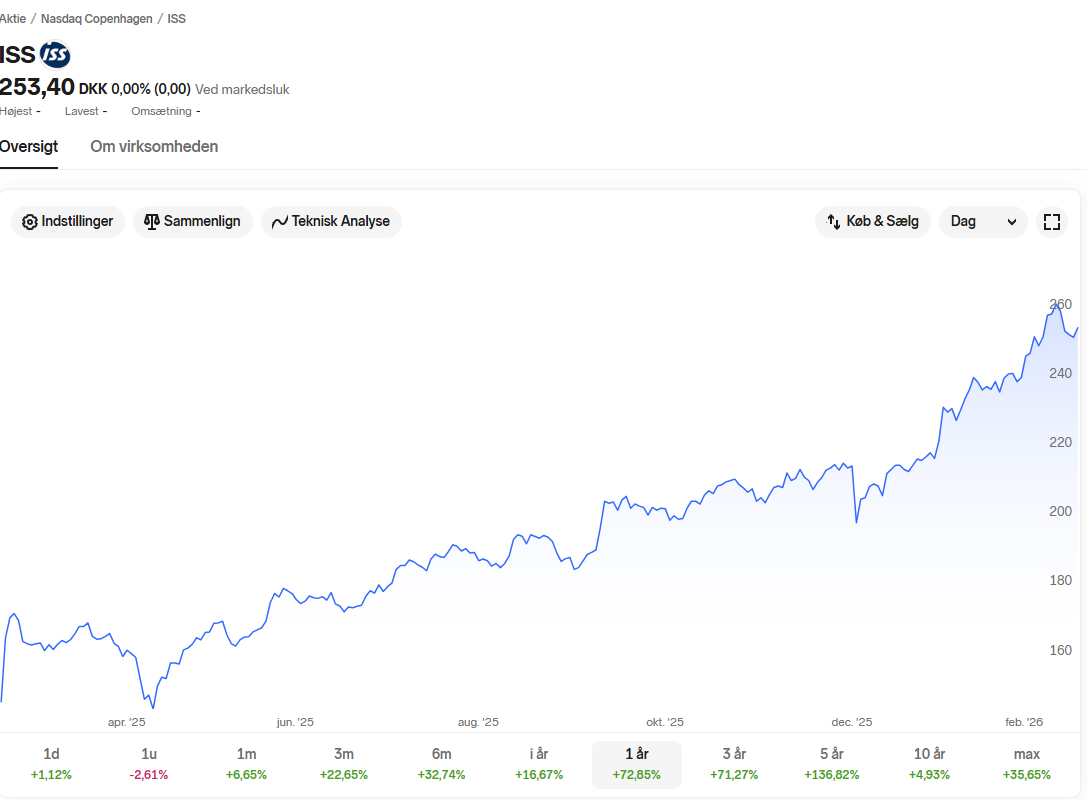Click the 160 y-axis label
Viewport: 1087px width, 800px height.
pyautogui.click(x=1061, y=650)
